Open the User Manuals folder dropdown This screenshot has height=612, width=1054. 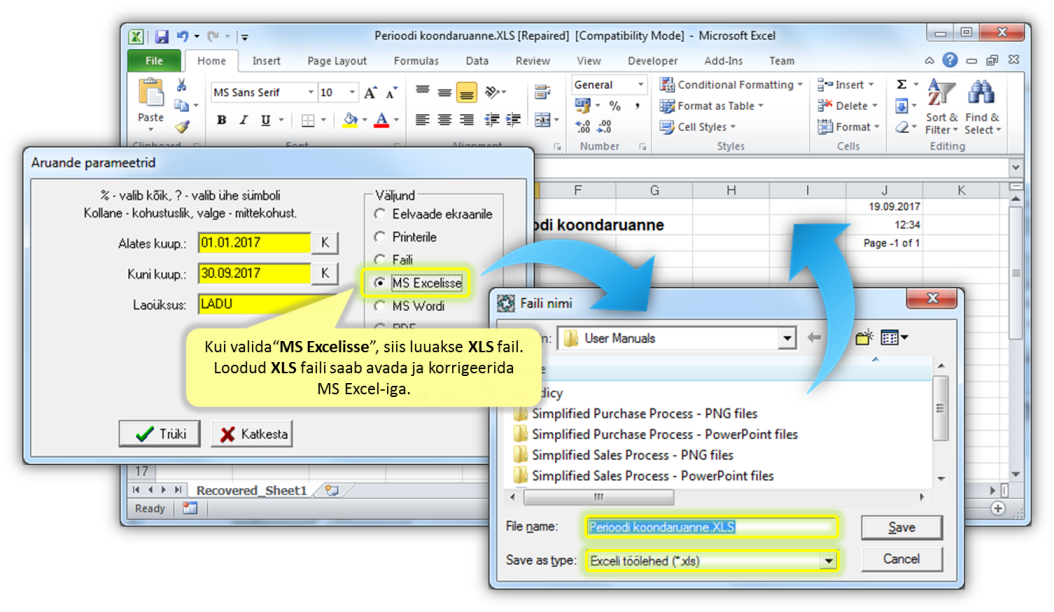(786, 338)
